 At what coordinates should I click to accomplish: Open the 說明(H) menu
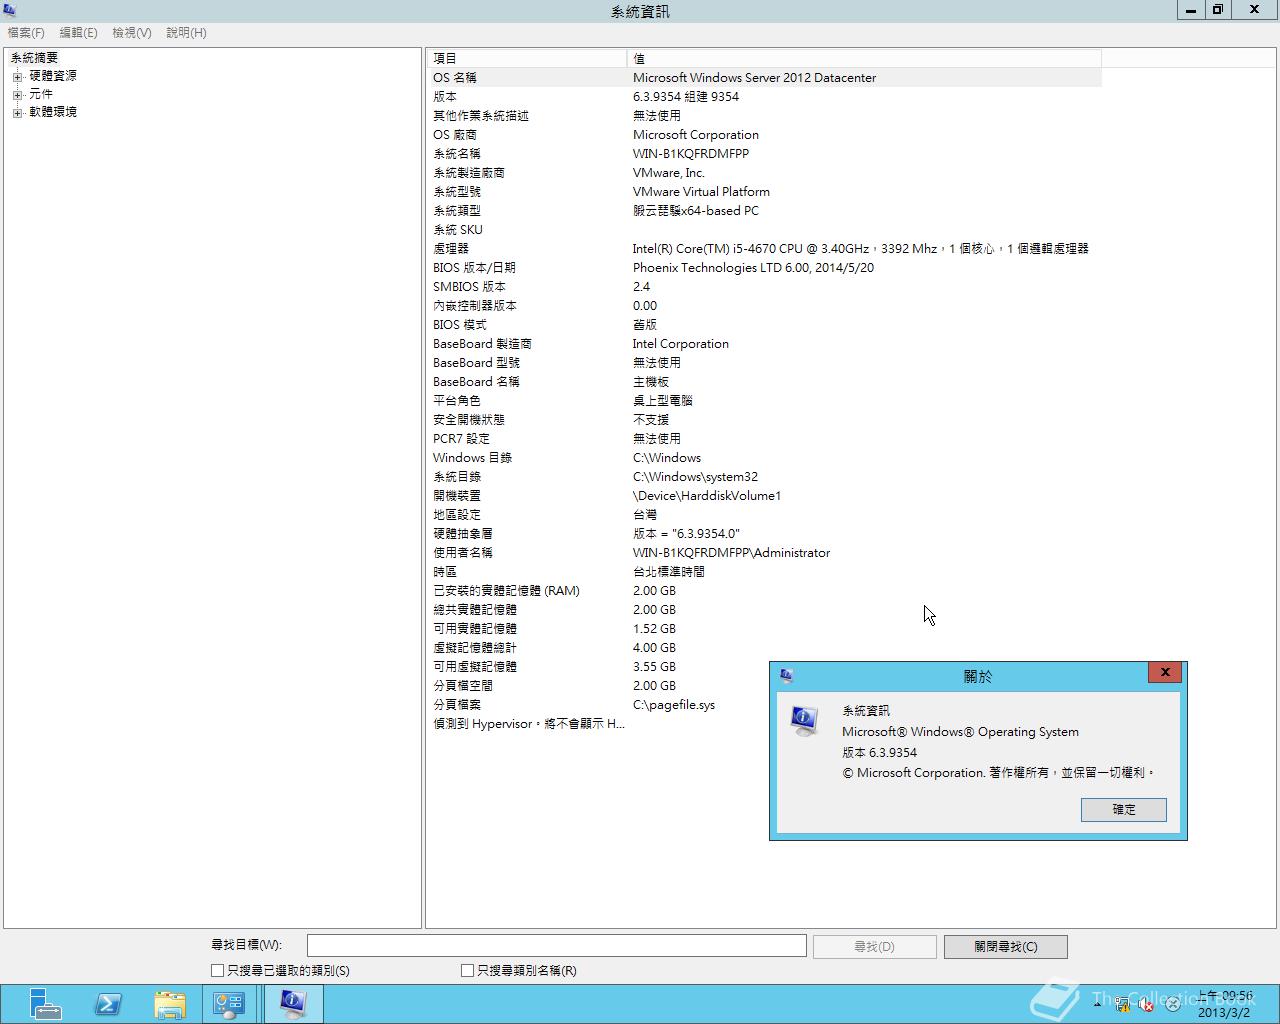click(x=186, y=33)
